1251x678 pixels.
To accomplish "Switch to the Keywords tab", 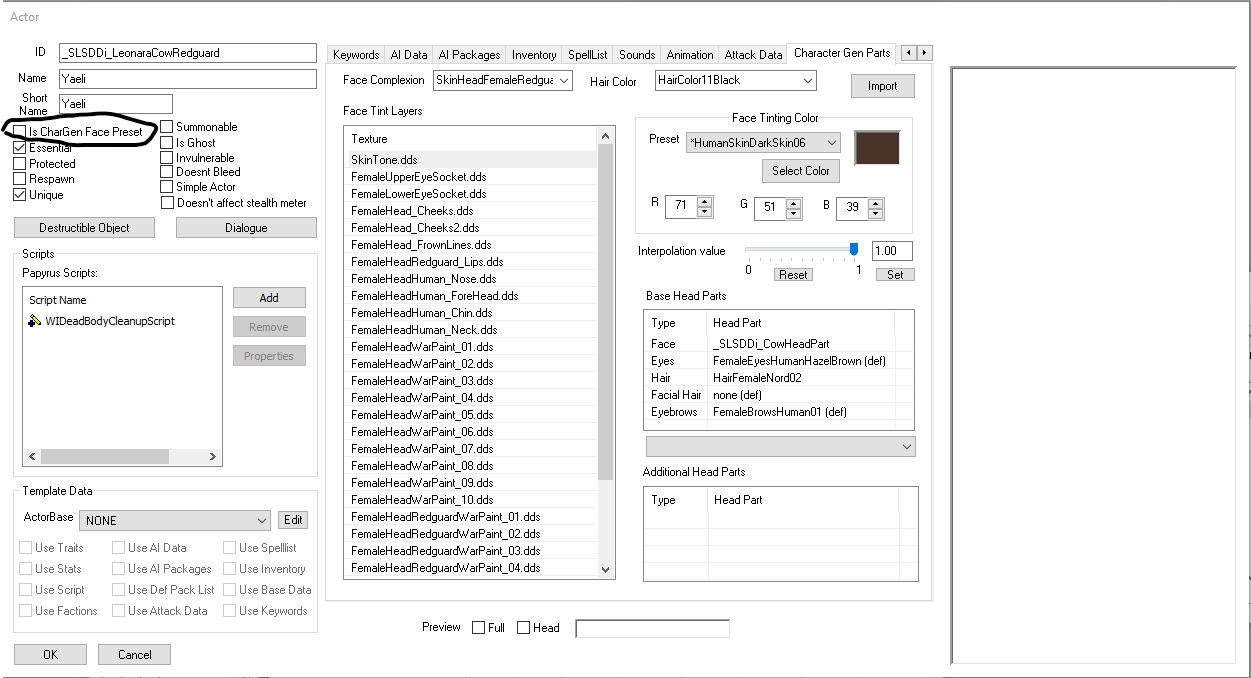I will point(356,55).
